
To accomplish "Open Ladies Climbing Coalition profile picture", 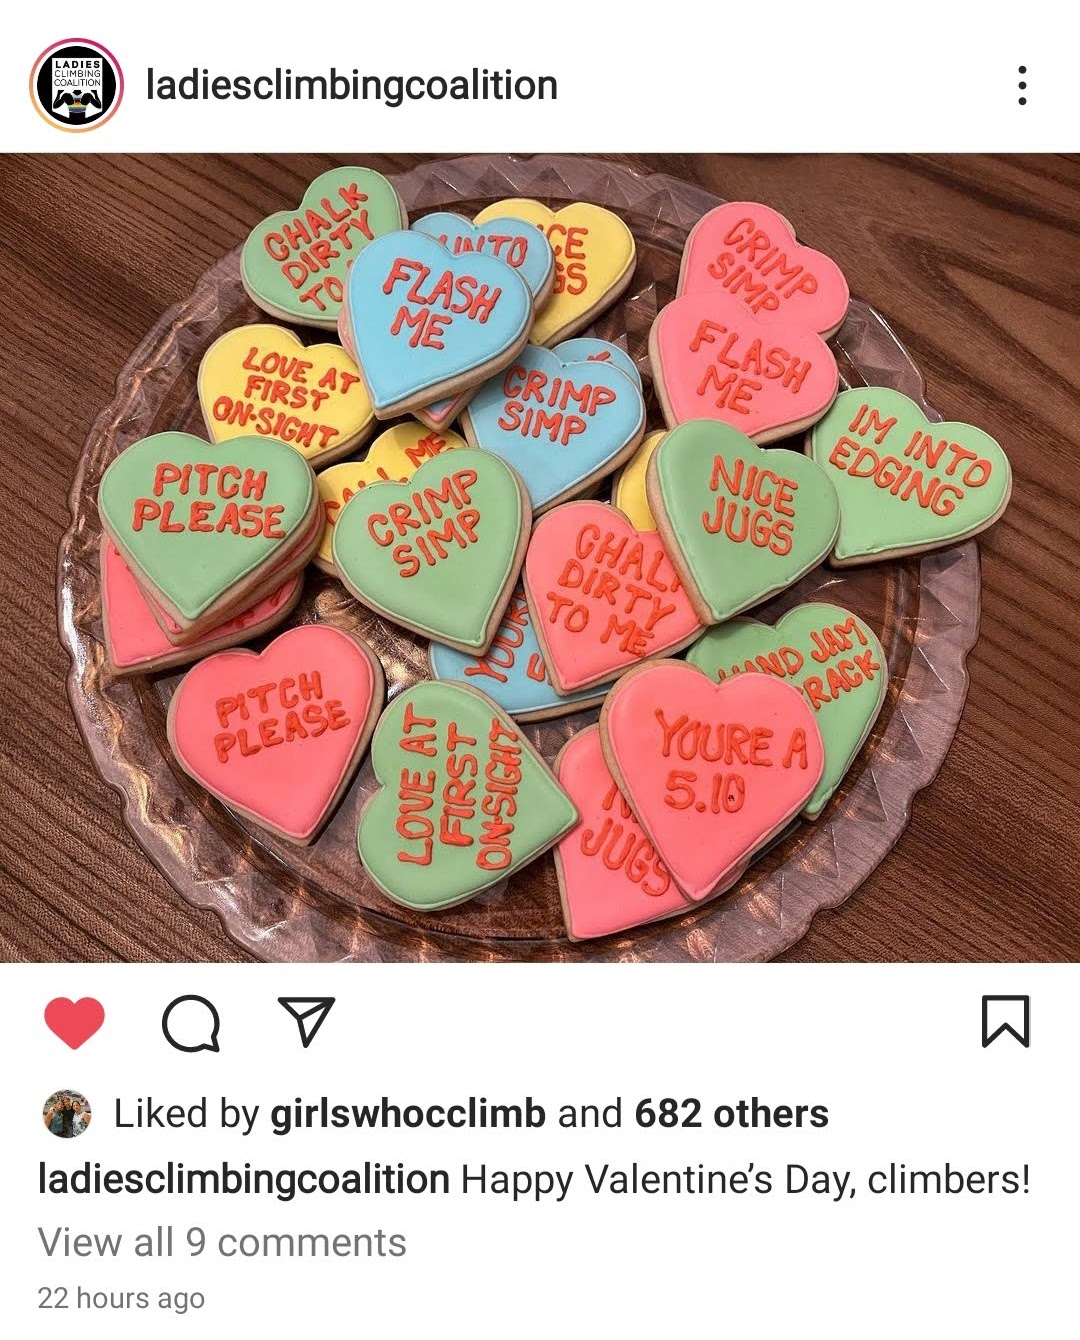I will tap(77, 86).
